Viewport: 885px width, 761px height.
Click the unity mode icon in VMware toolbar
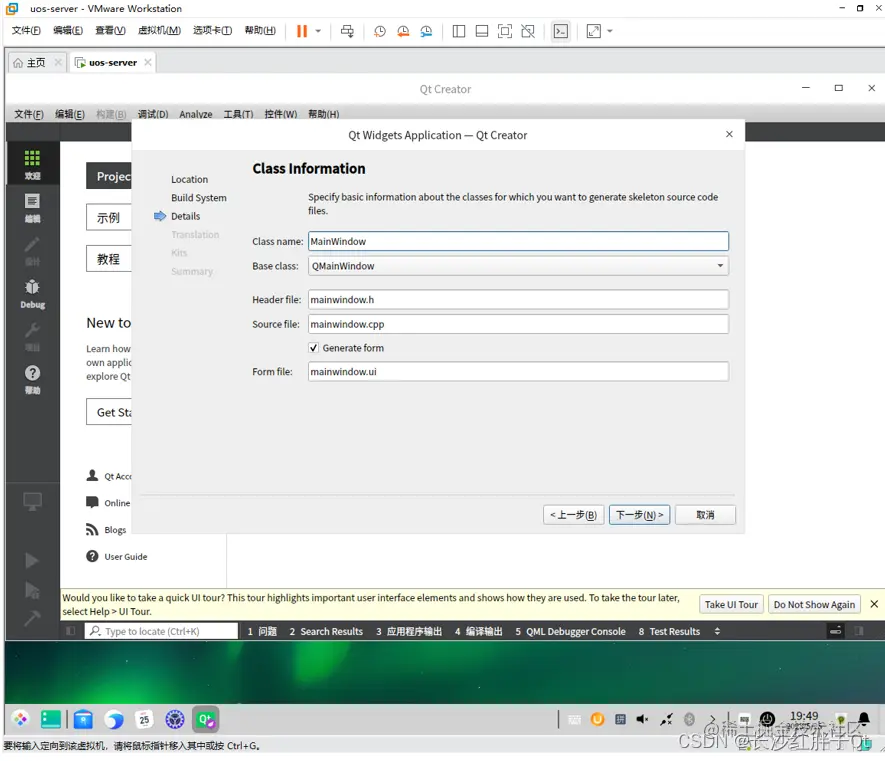tap(528, 31)
